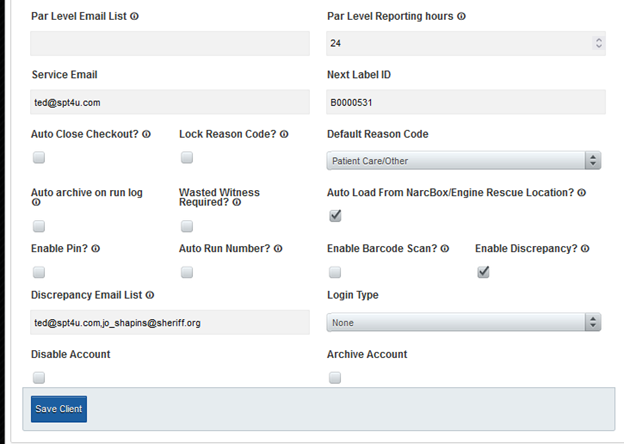Click into the Service Email field

170,102
